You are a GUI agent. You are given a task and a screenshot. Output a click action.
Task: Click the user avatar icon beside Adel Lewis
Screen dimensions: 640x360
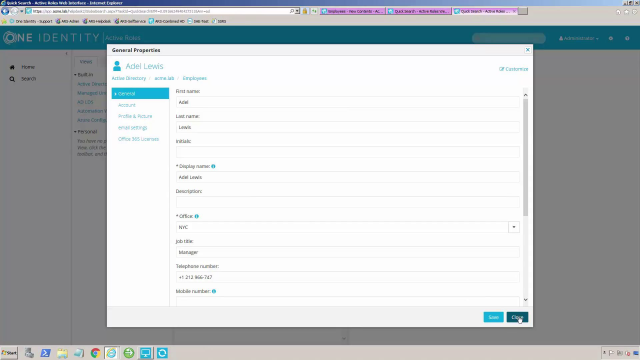tap(117, 66)
